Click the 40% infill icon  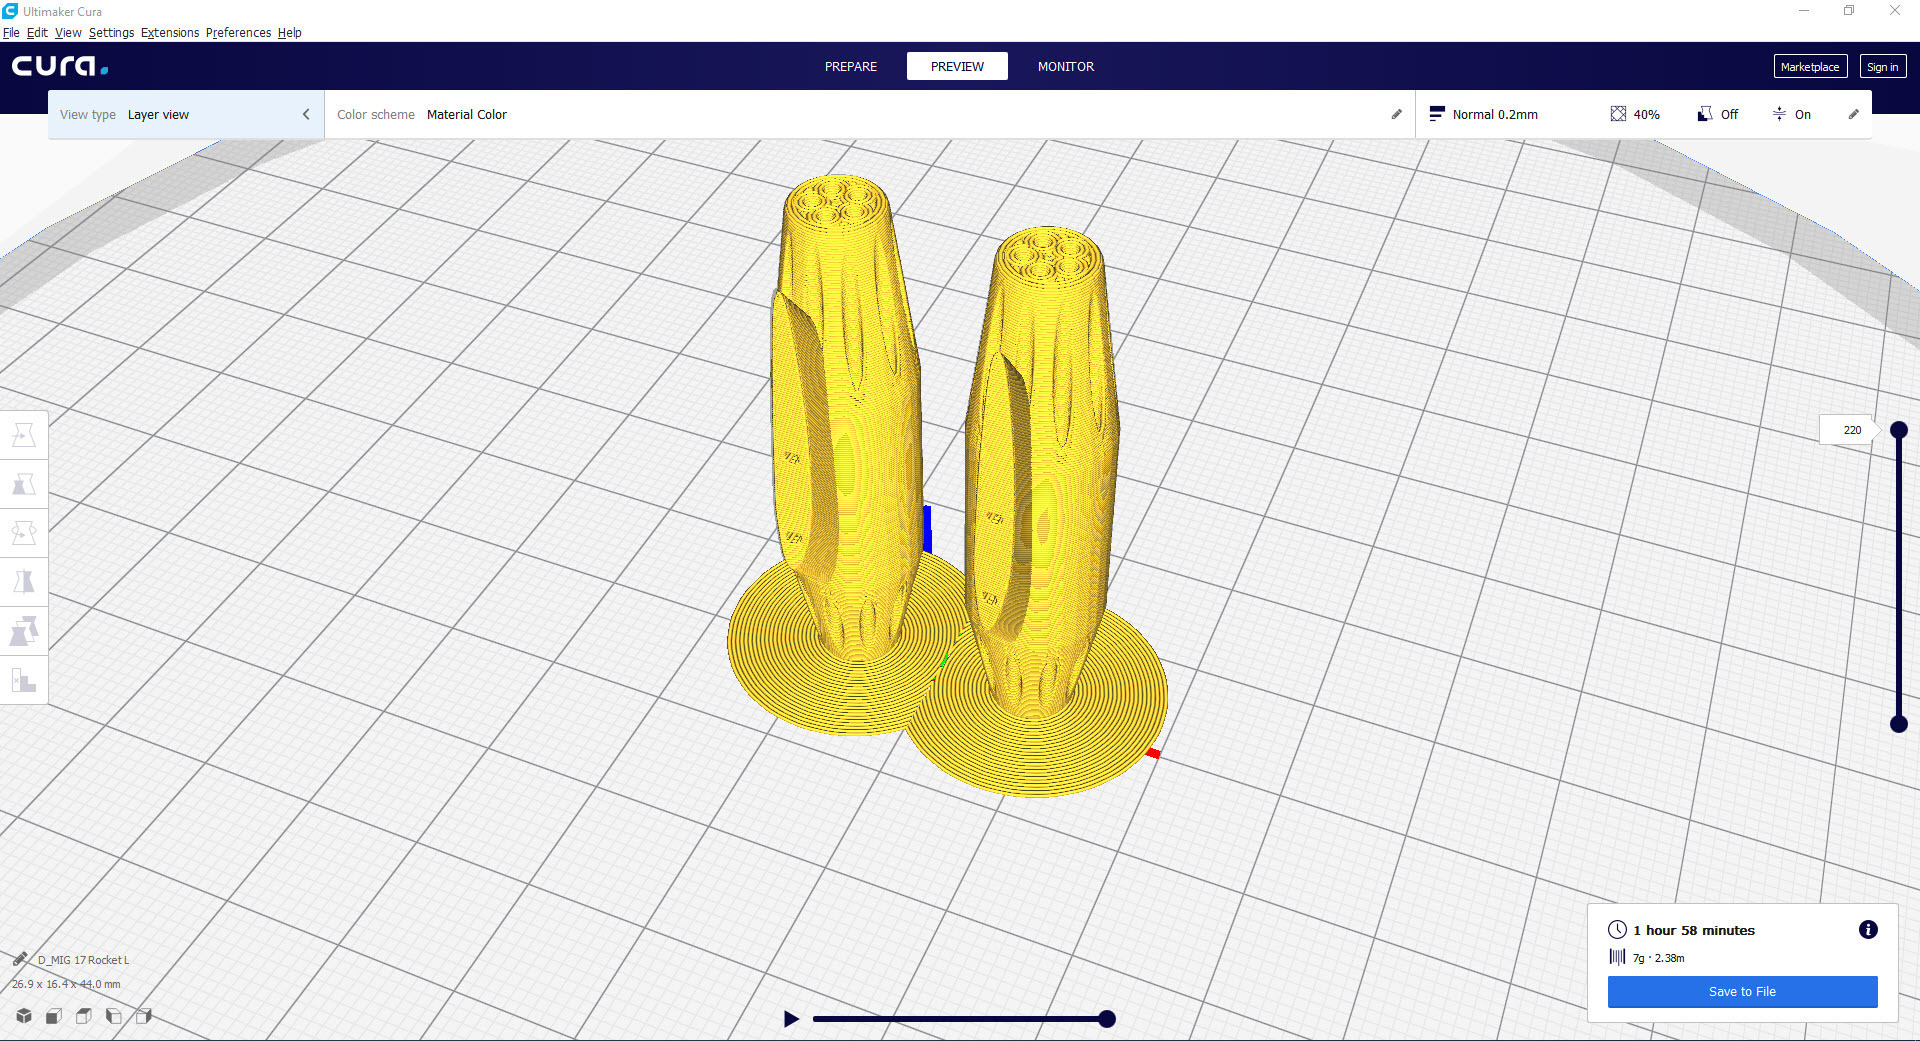click(x=1618, y=114)
